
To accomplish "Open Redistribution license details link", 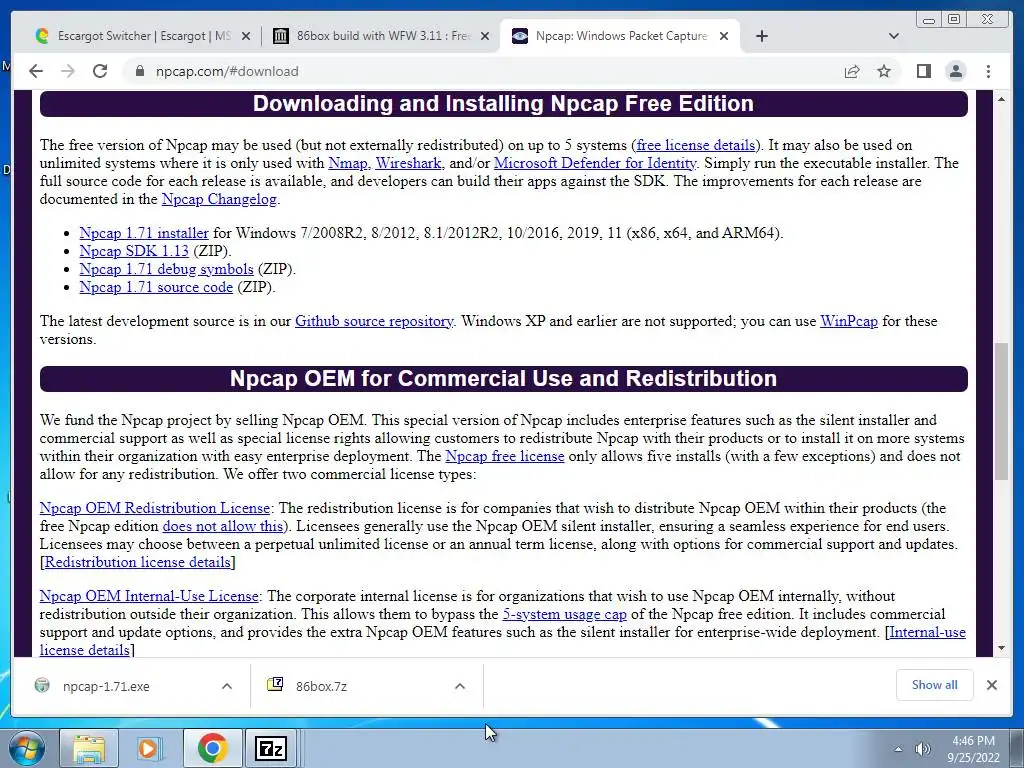I will pos(138,562).
